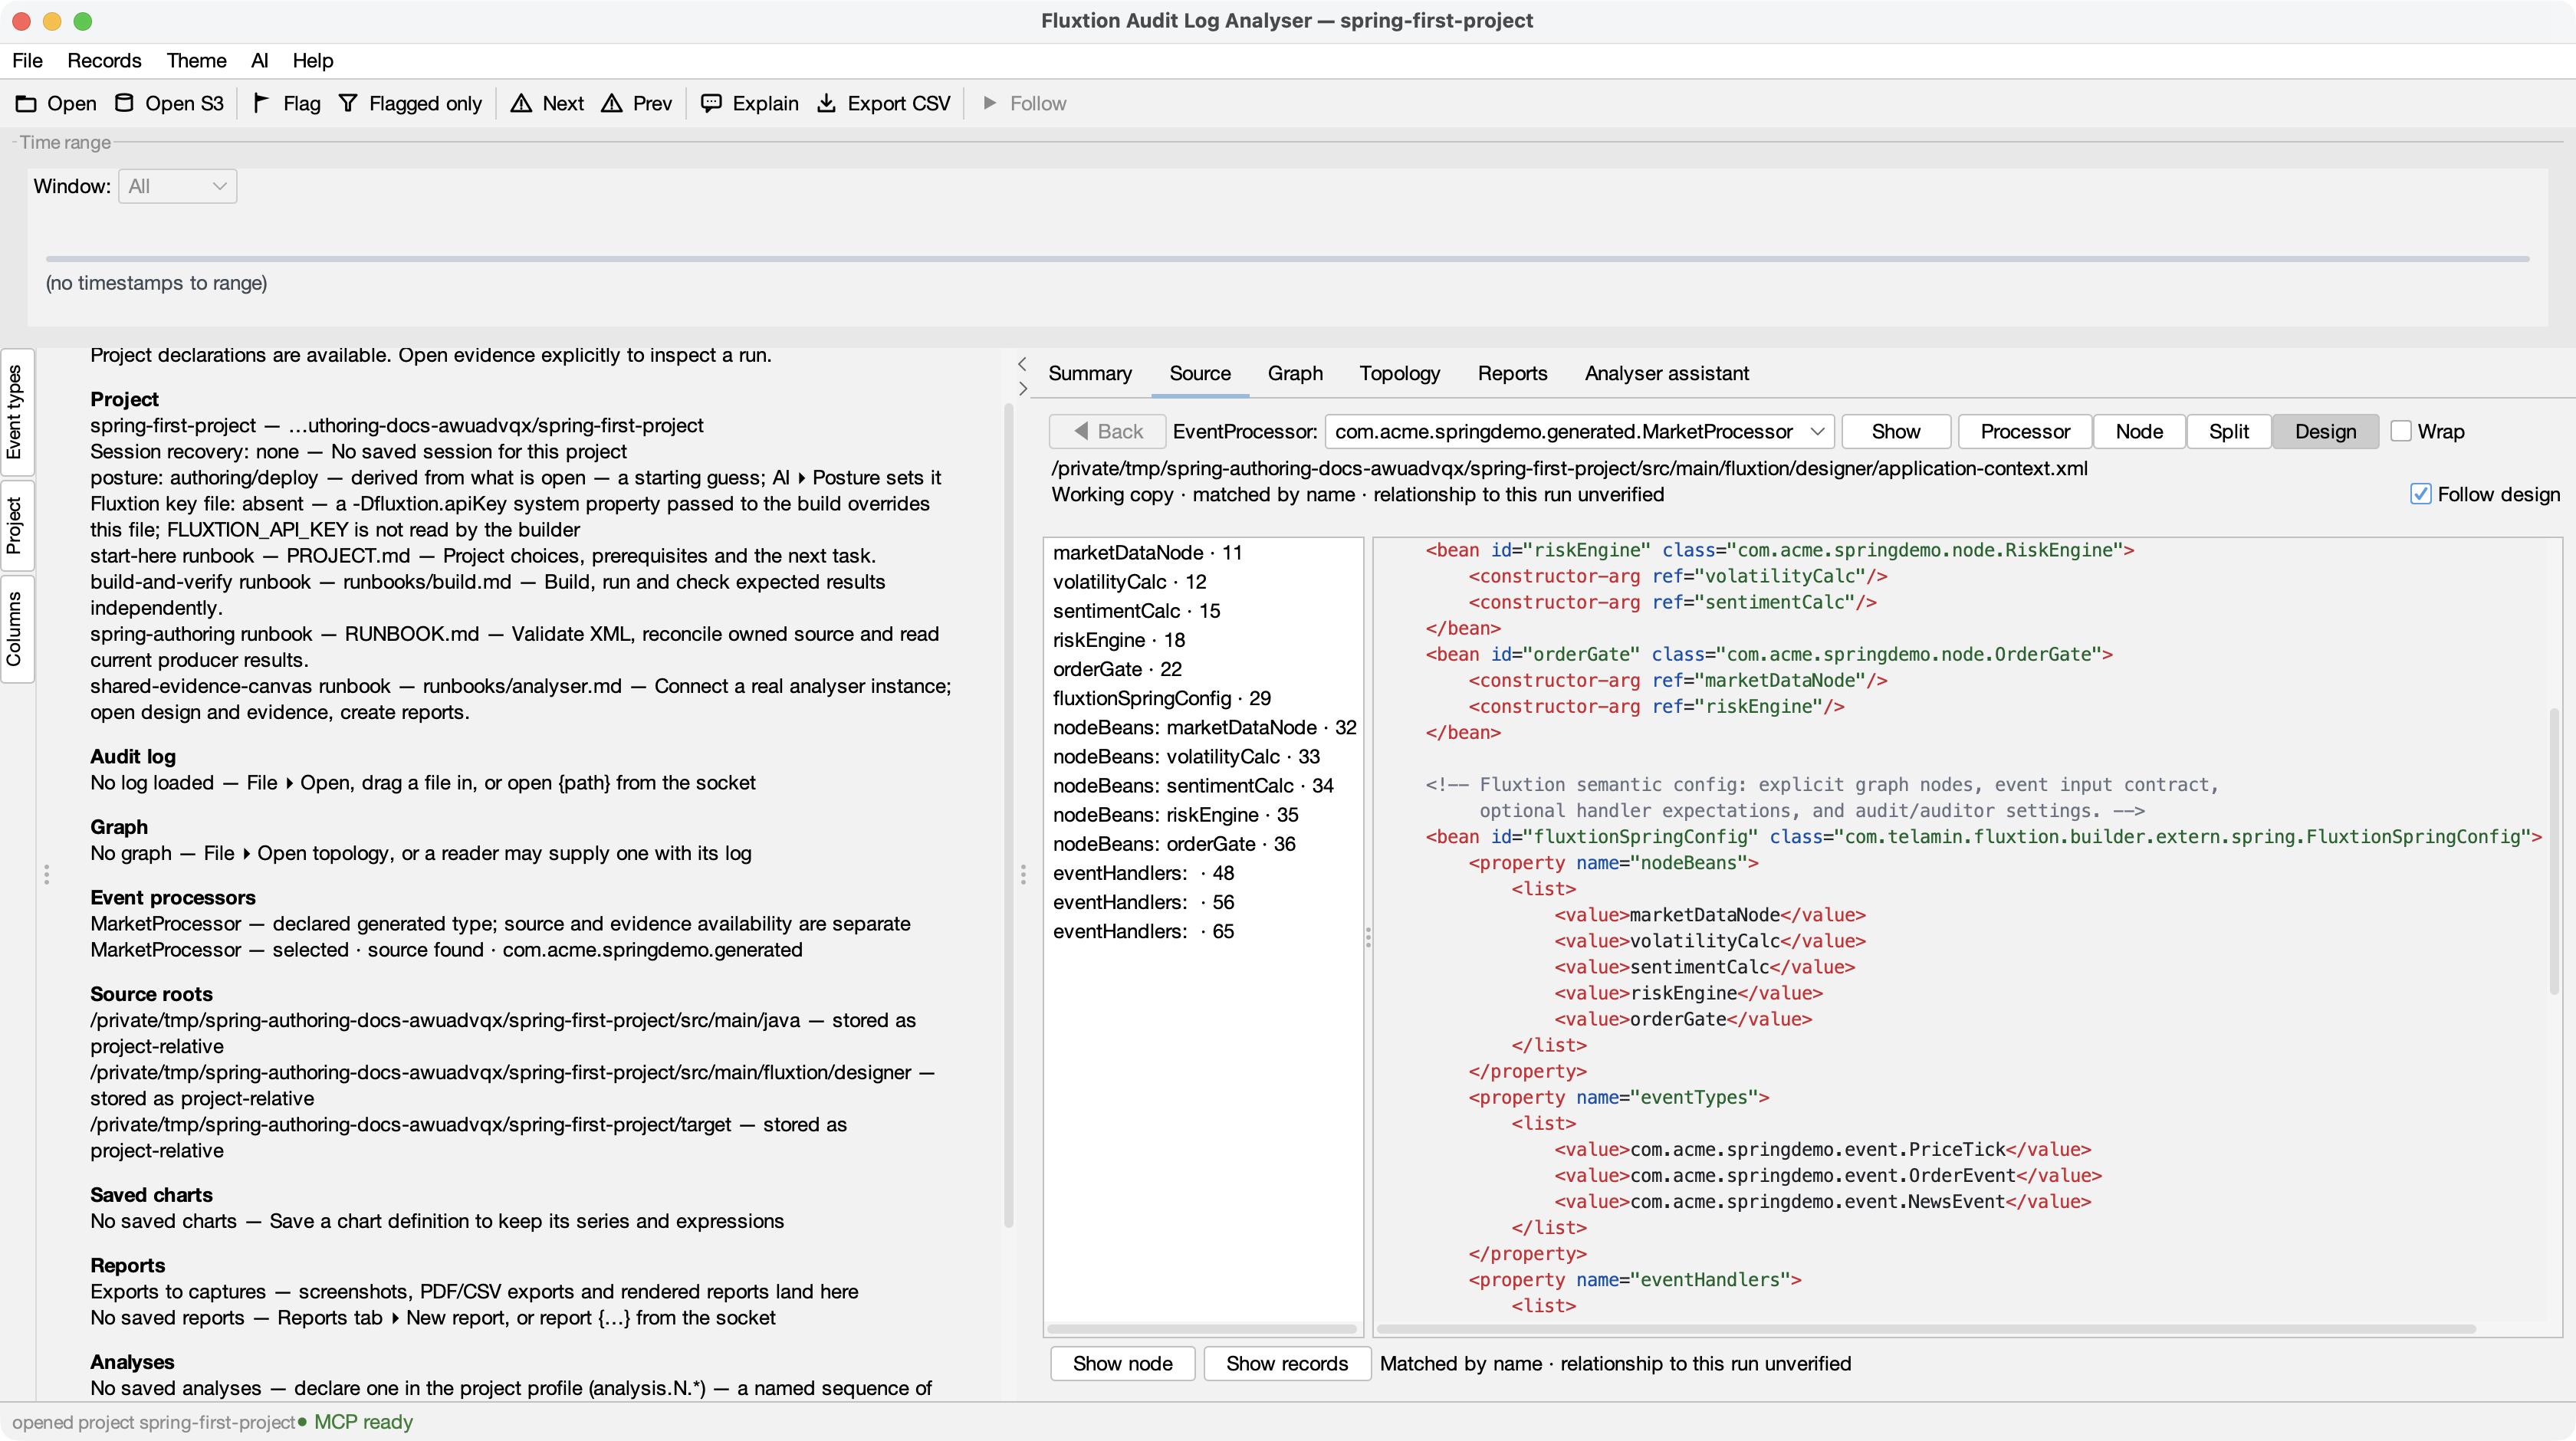Select 'nodeBeans: volatilityCalc · 33' row
This screenshot has height=1441, width=2576.
pos(1202,756)
